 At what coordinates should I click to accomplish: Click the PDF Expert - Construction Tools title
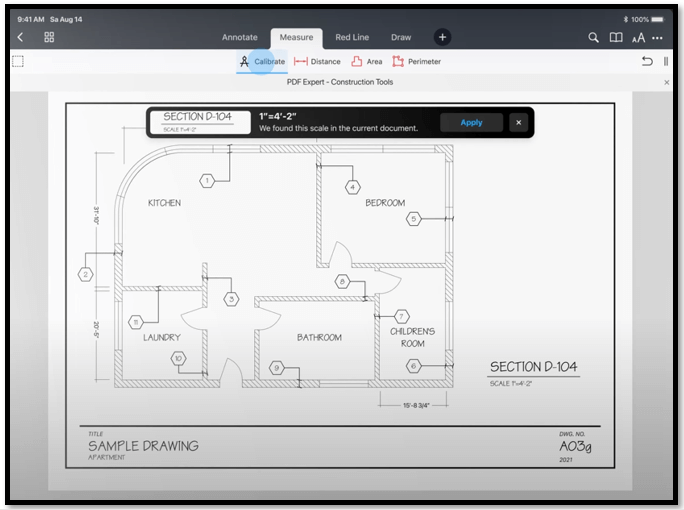click(x=340, y=82)
